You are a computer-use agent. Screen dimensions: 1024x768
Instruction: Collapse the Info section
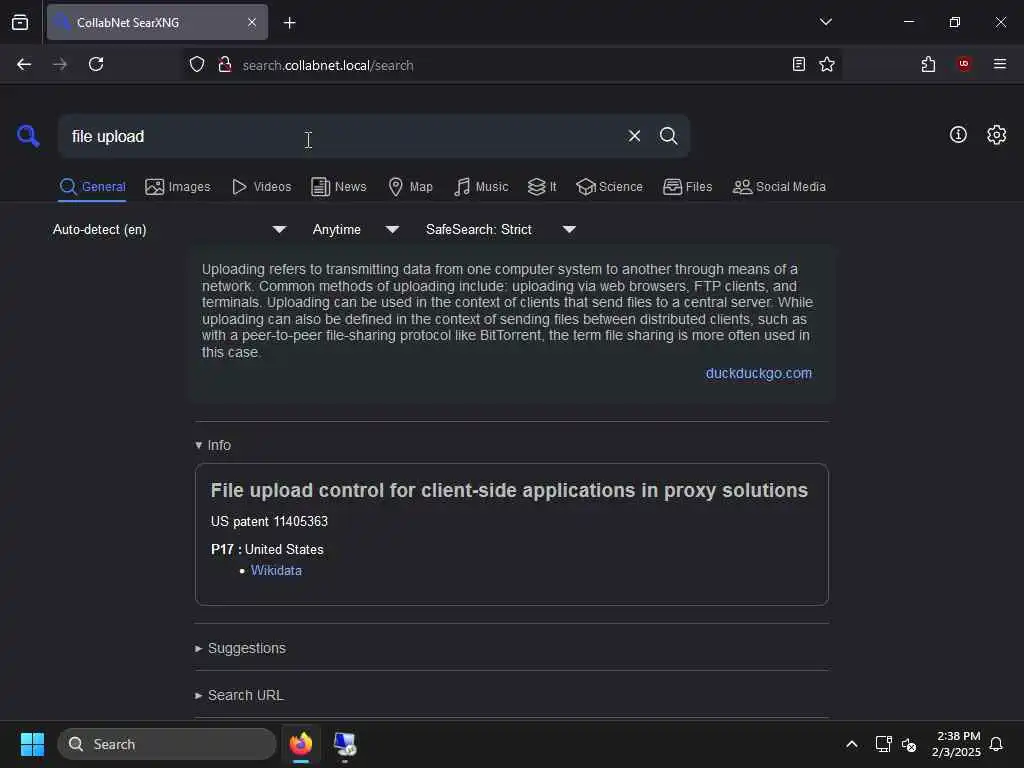pyautogui.click(x=213, y=445)
